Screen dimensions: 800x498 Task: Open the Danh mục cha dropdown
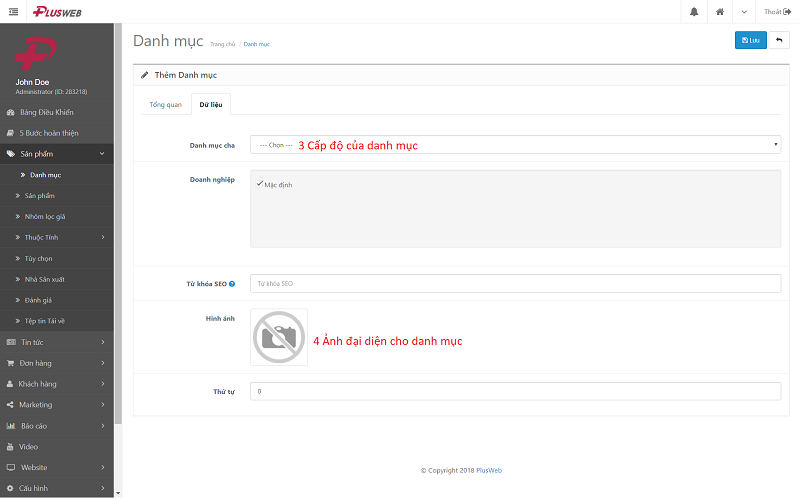515,144
